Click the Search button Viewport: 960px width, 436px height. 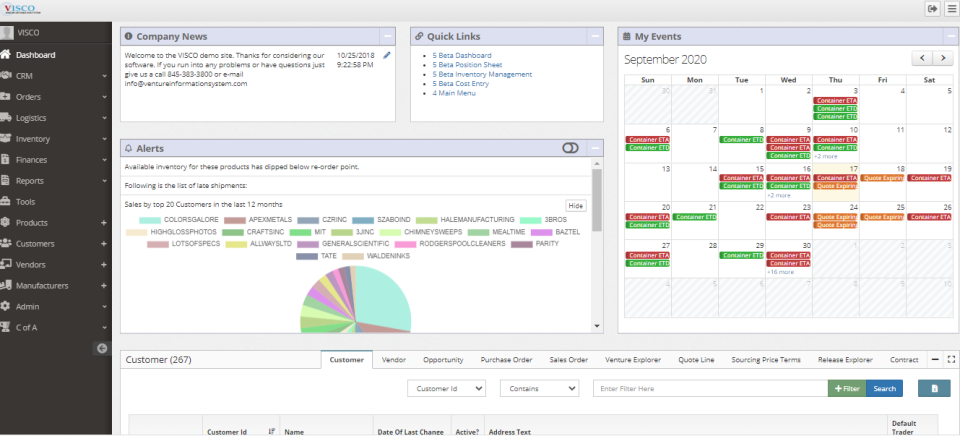click(x=885, y=388)
